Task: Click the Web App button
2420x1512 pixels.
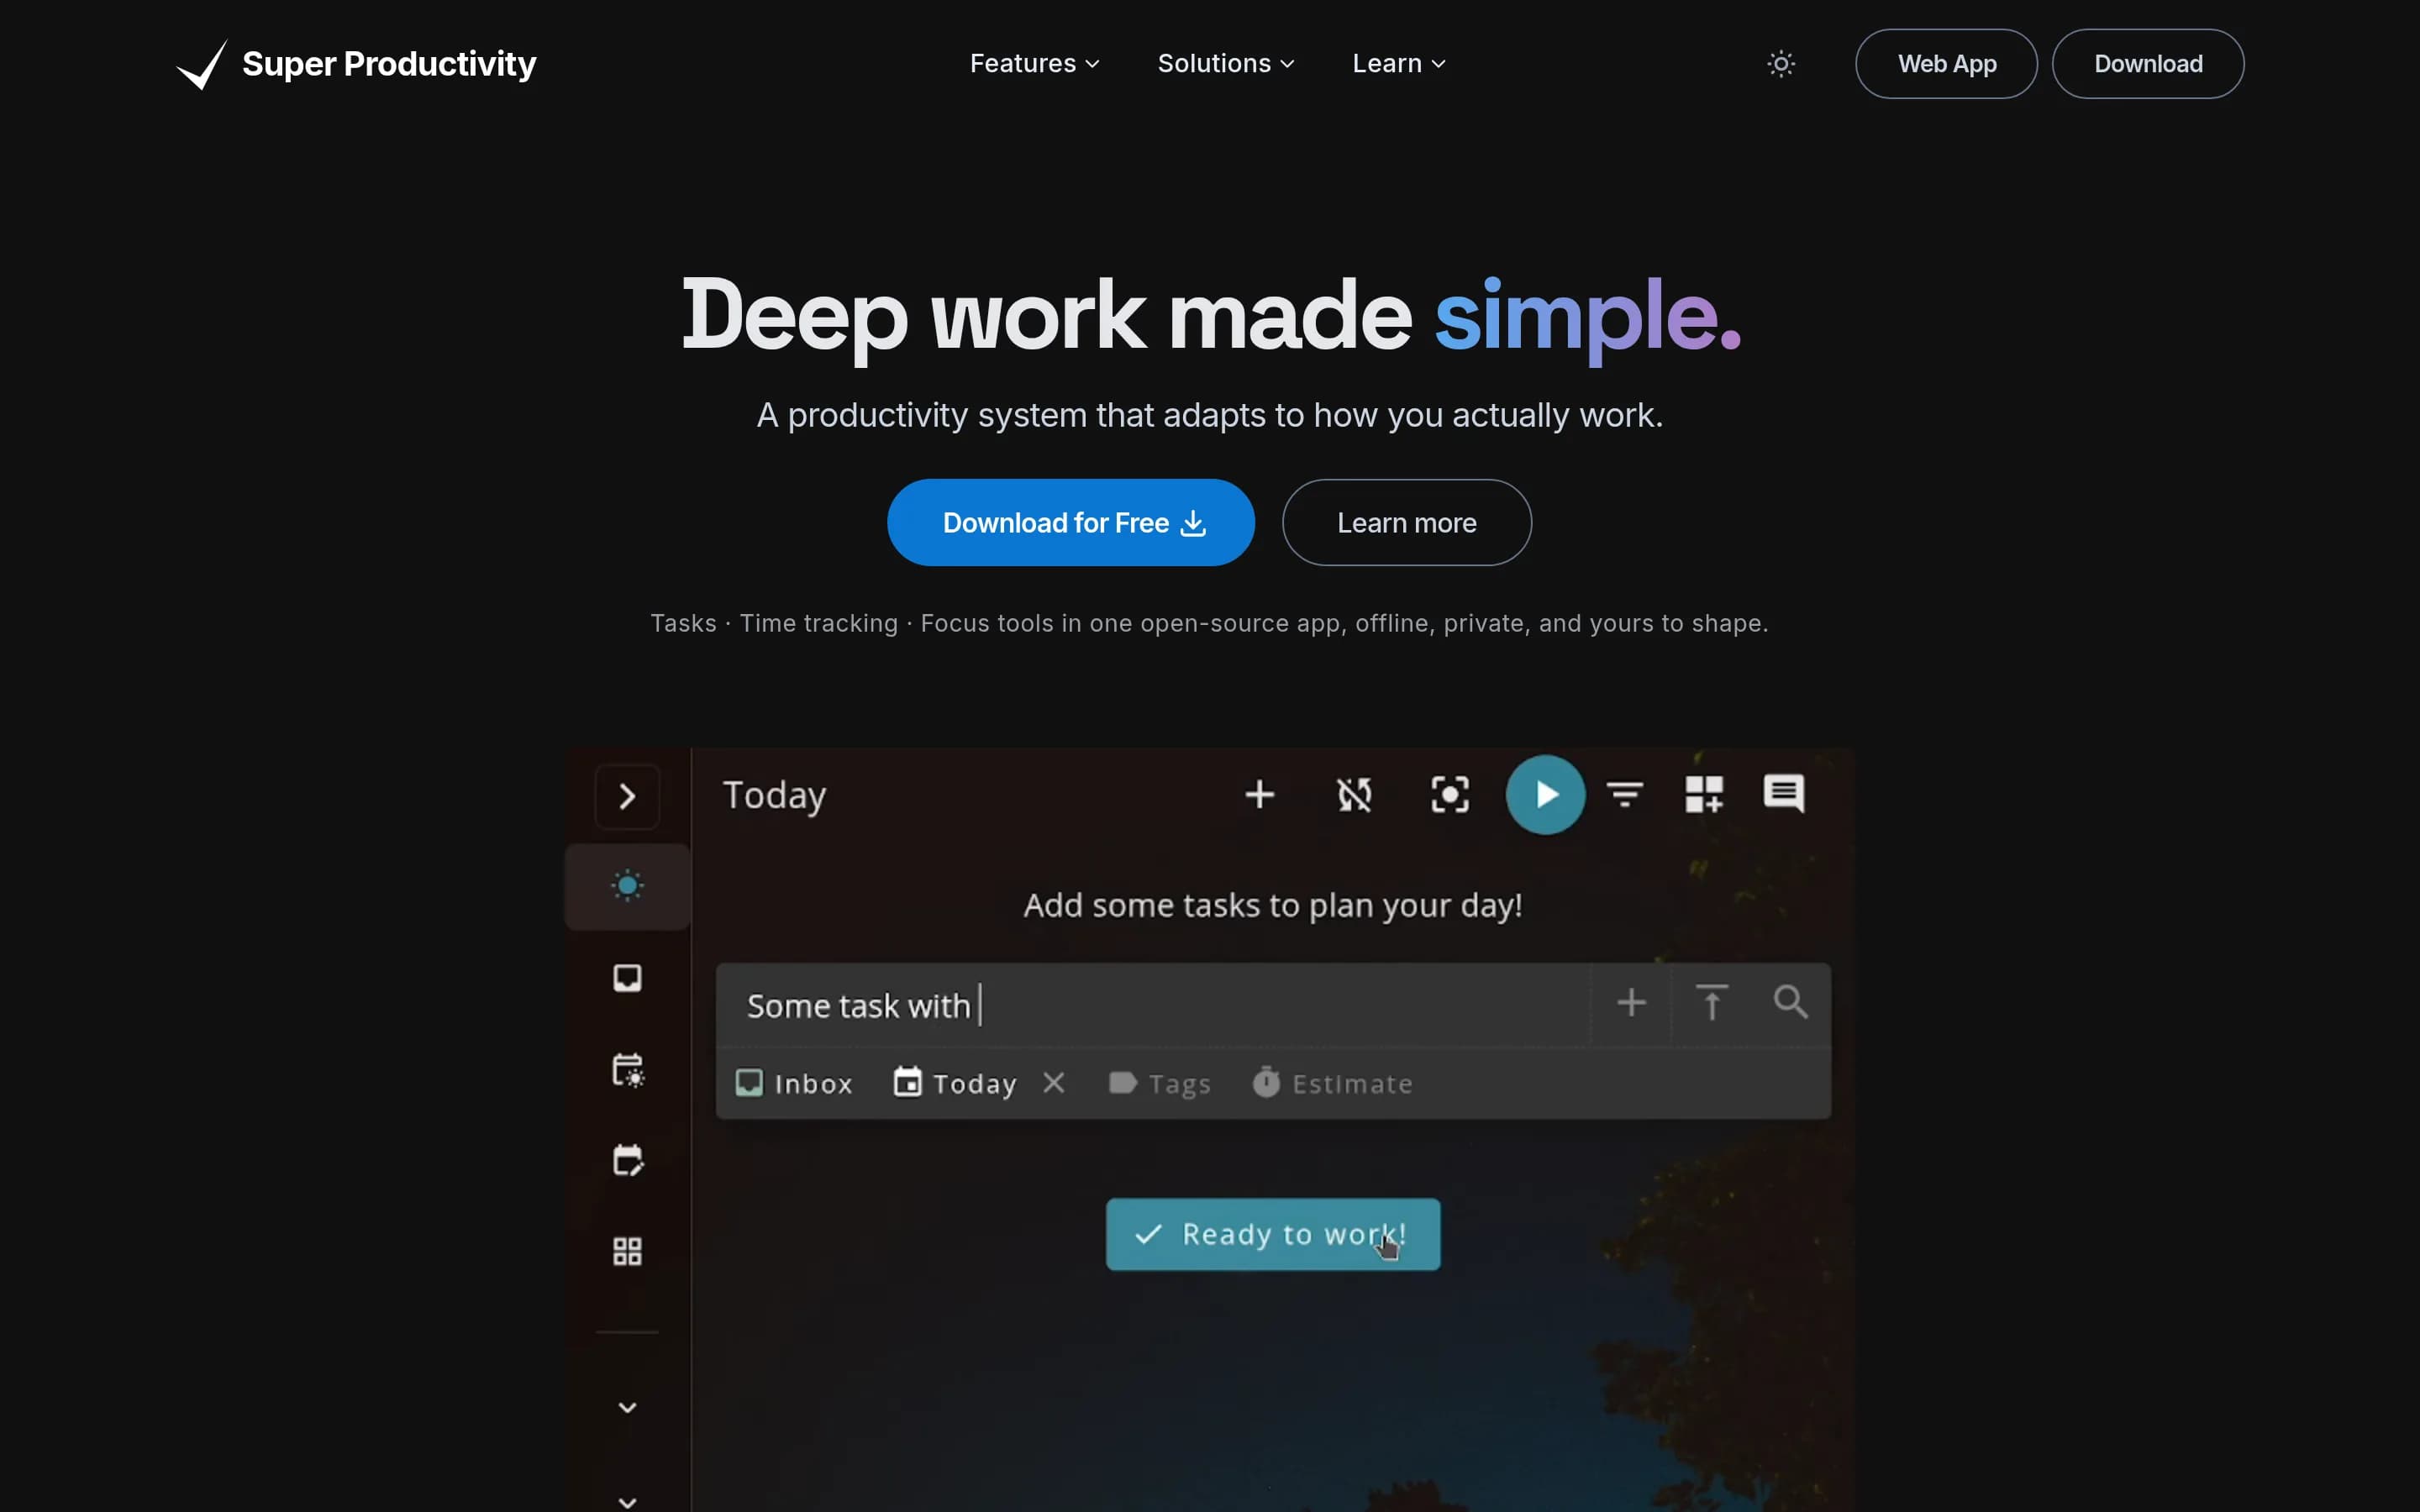Action: 1946,64
